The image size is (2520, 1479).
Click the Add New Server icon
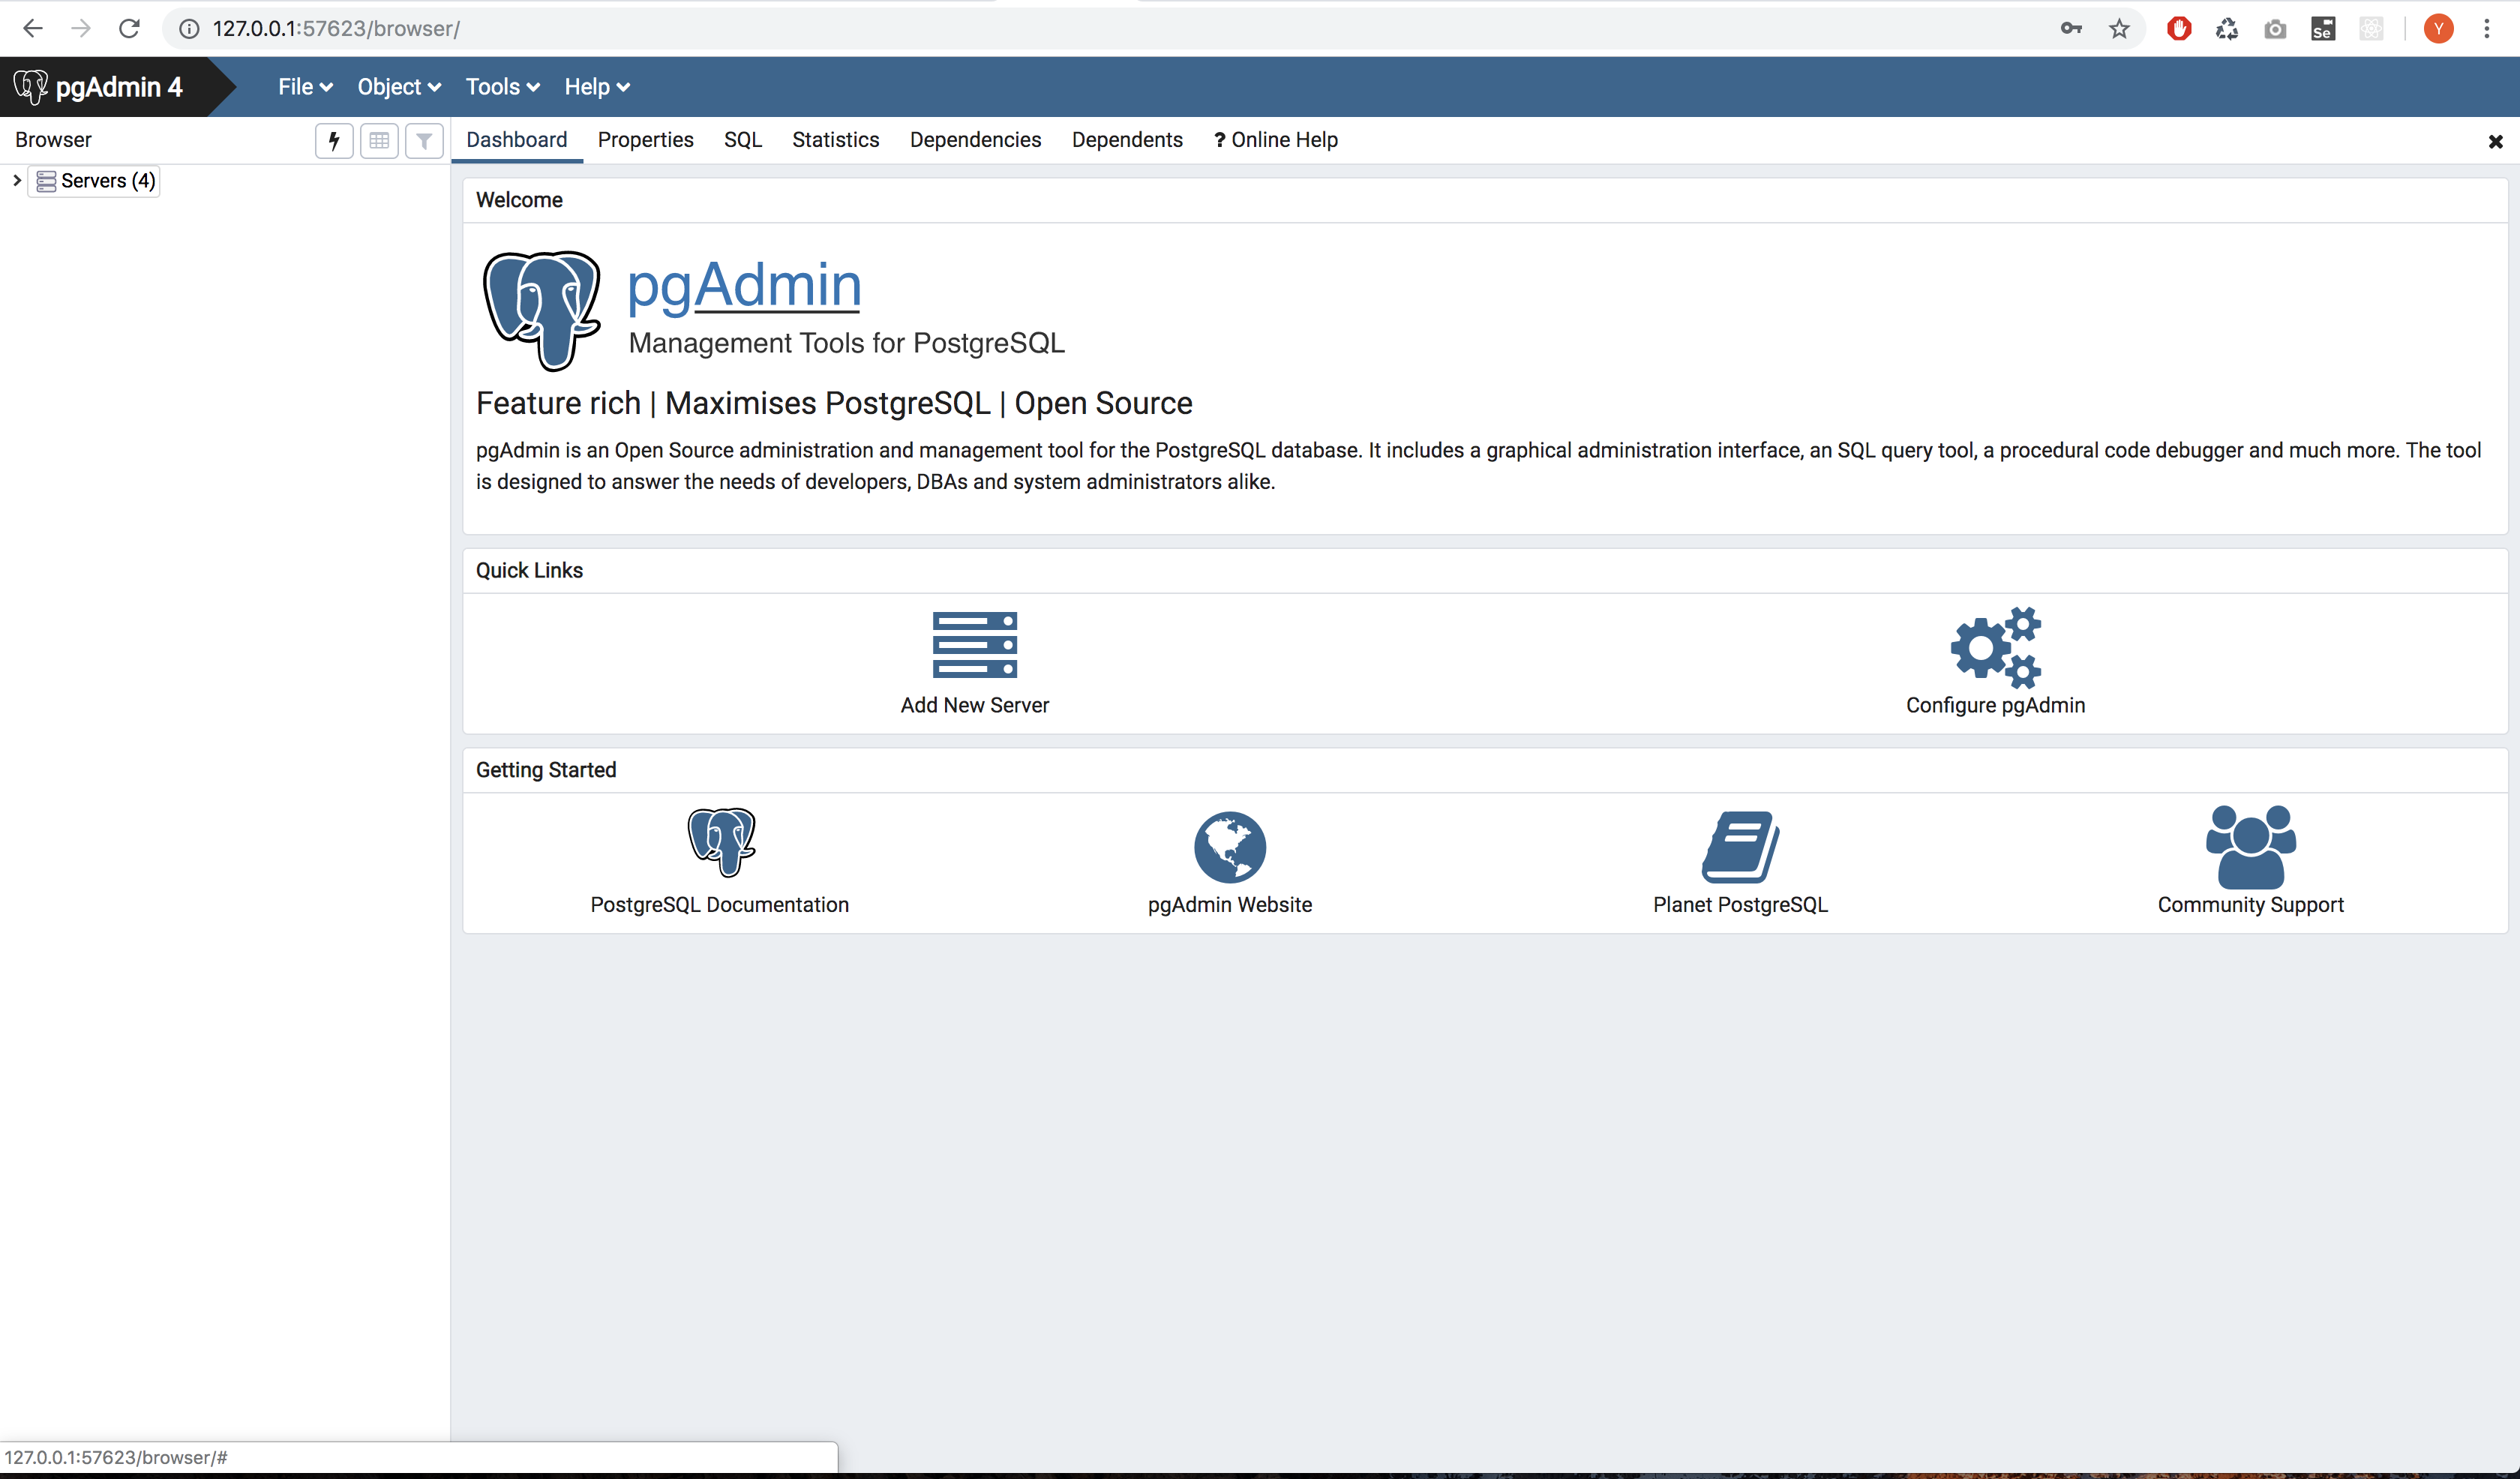coord(974,645)
